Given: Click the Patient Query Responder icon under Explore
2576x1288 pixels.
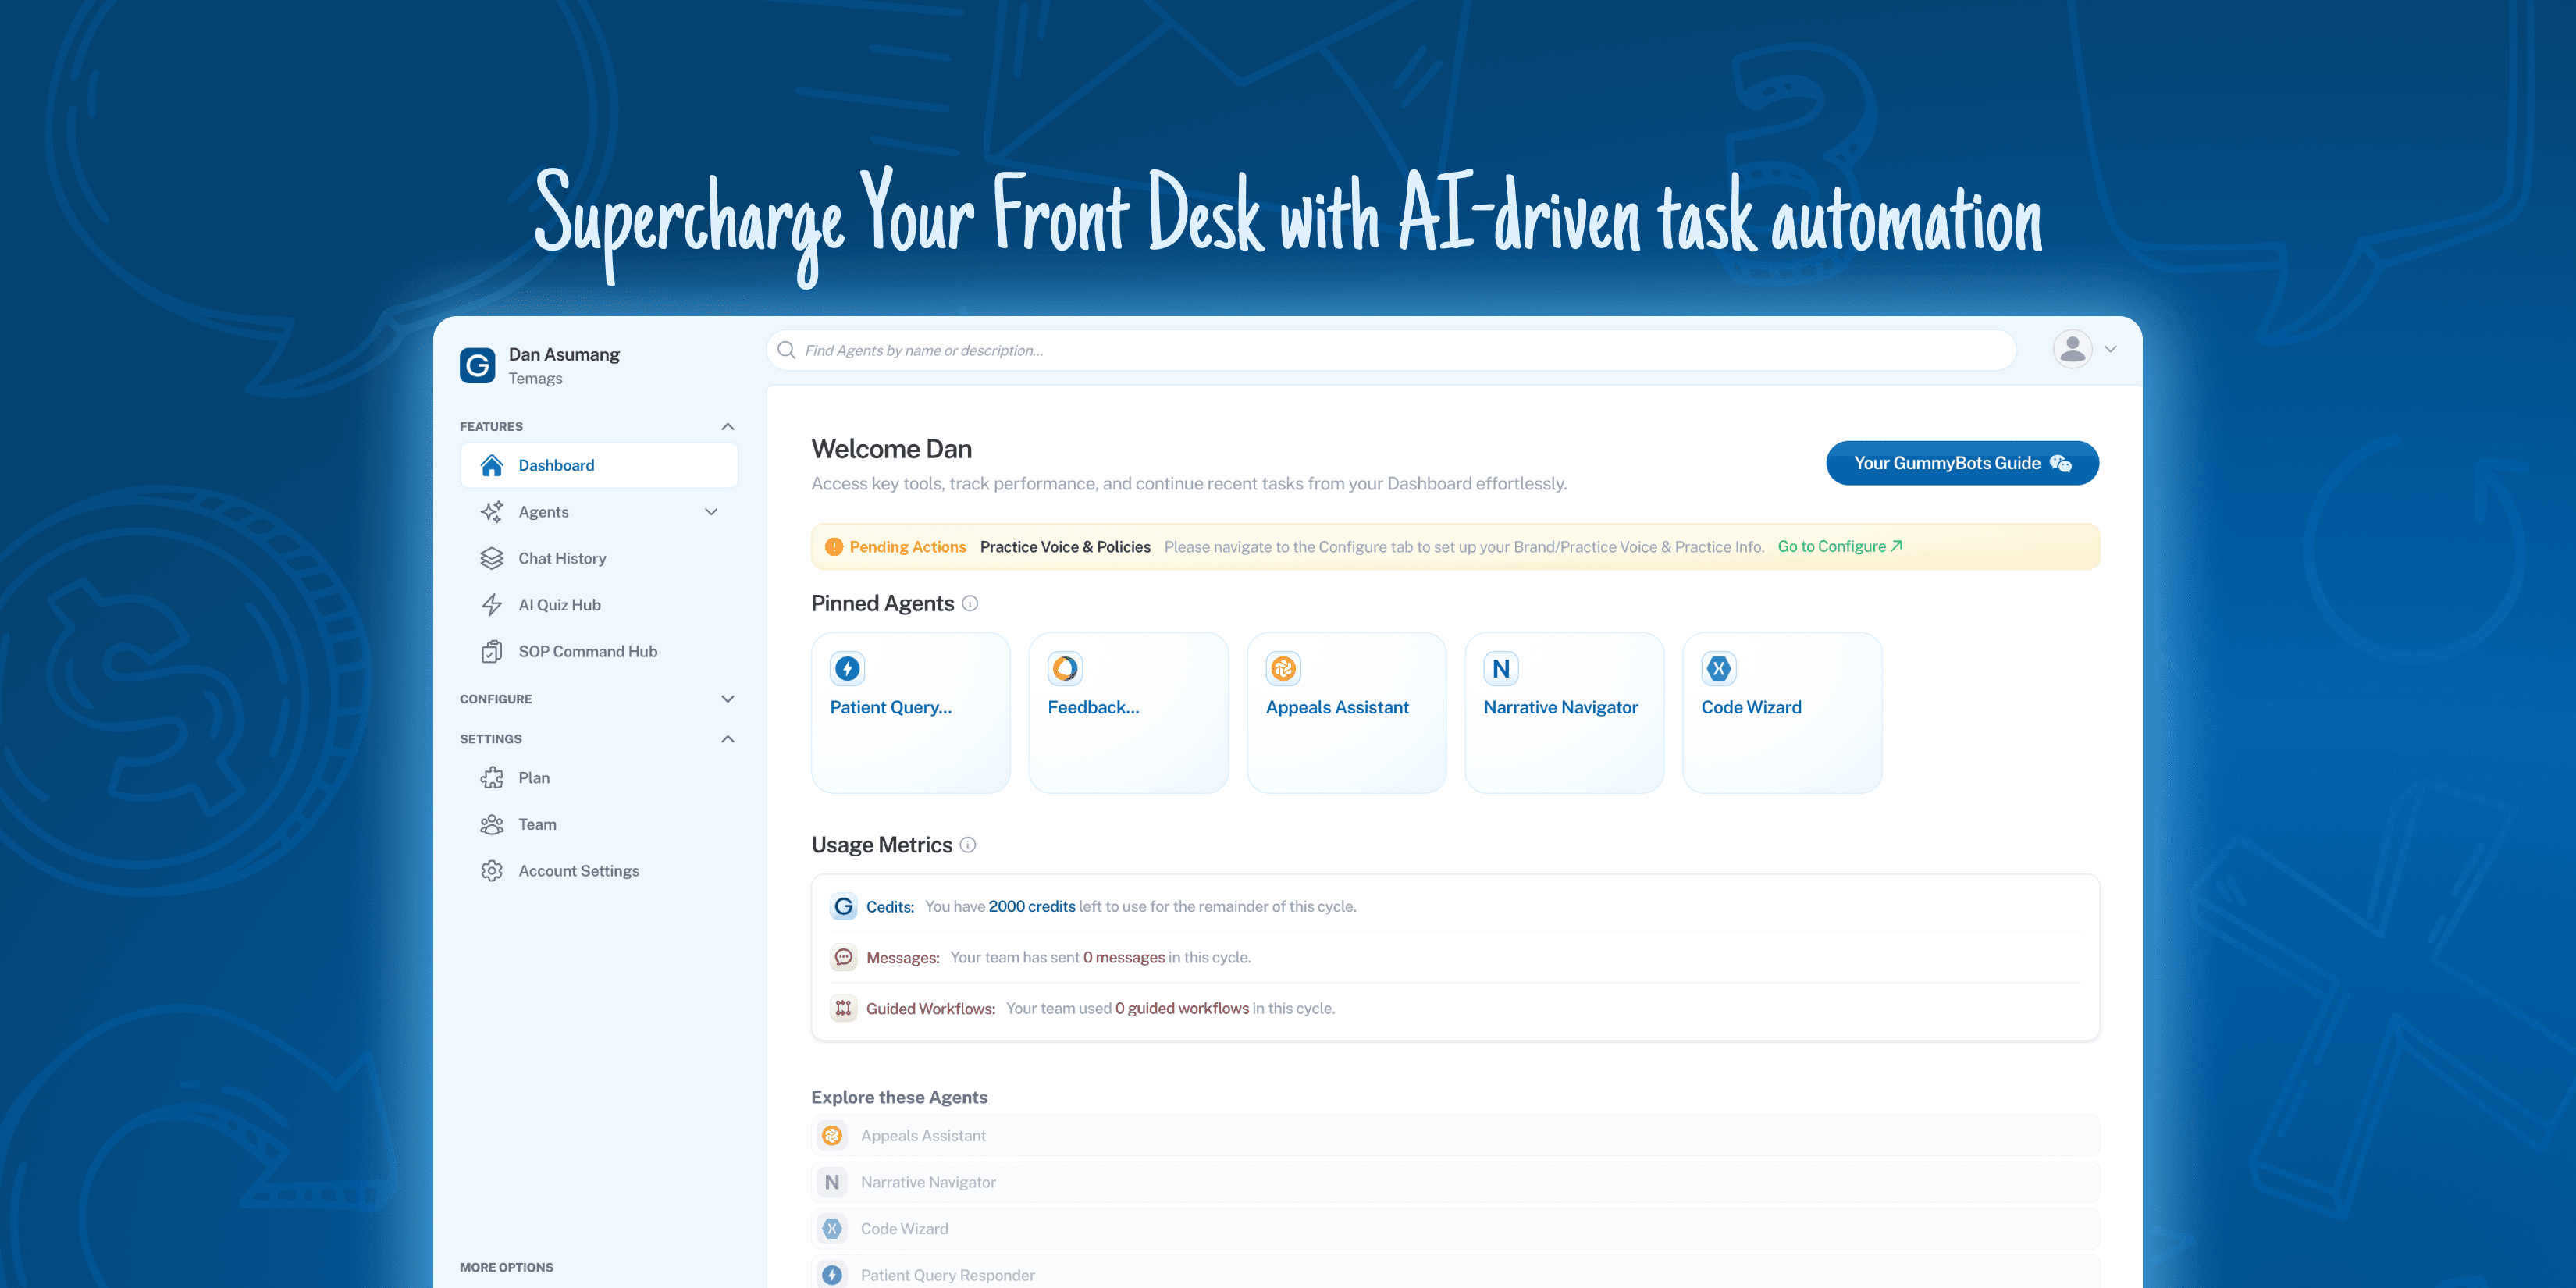Looking at the screenshot, I should (x=832, y=1275).
